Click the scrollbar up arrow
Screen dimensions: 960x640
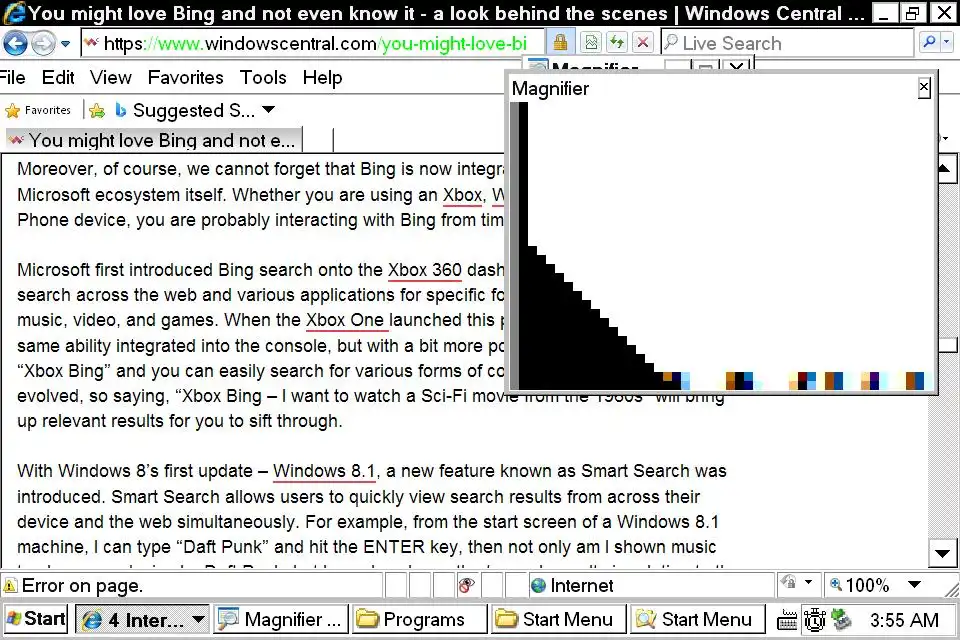tap(943, 168)
